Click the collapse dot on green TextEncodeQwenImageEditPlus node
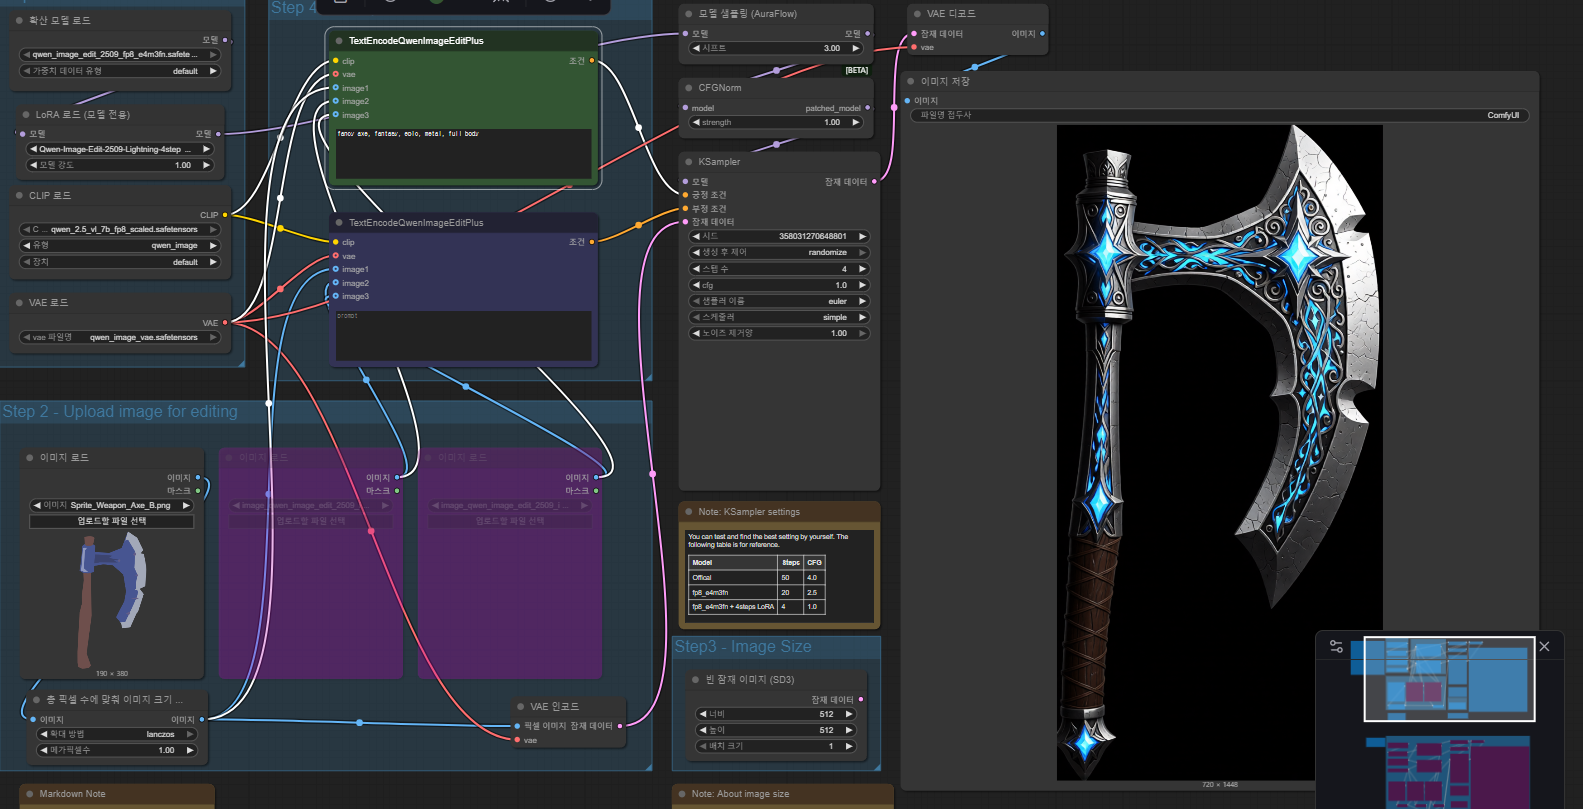This screenshot has height=809, width=1583. (339, 41)
